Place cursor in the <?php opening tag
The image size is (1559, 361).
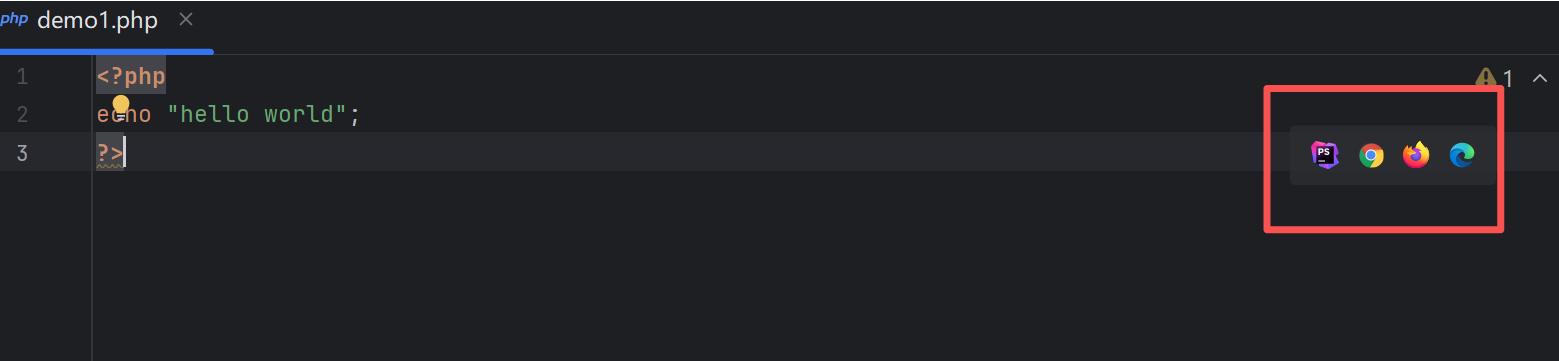tap(131, 77)
